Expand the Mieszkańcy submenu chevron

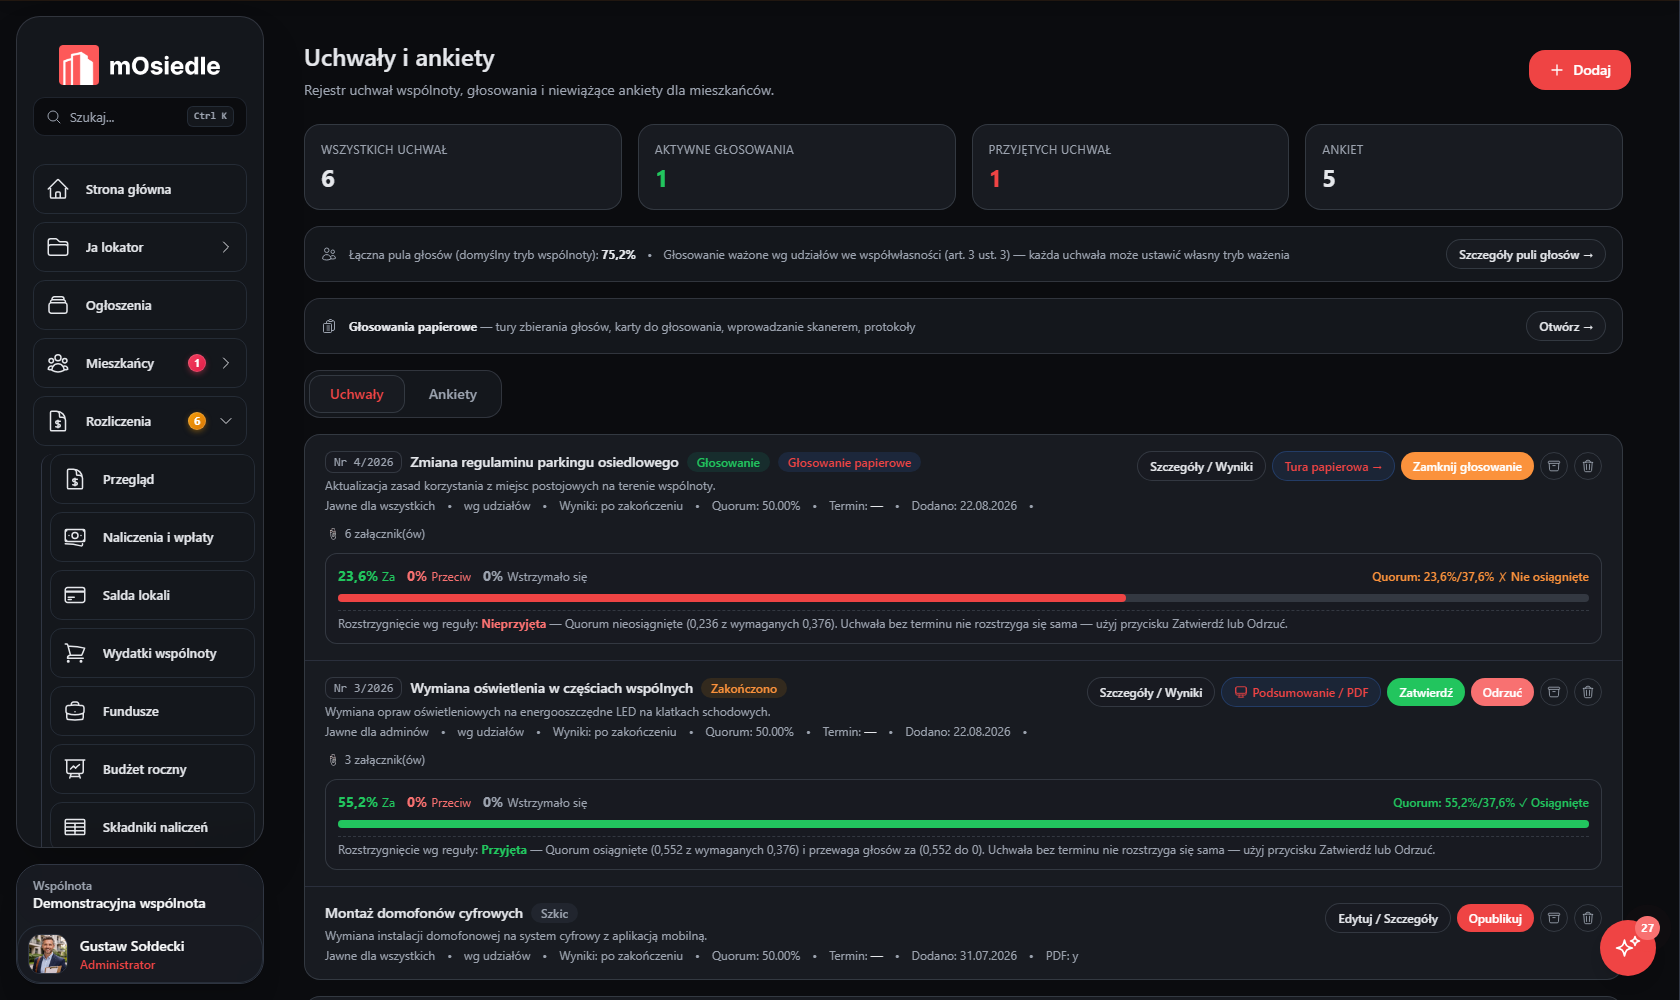tap(226, 363)
